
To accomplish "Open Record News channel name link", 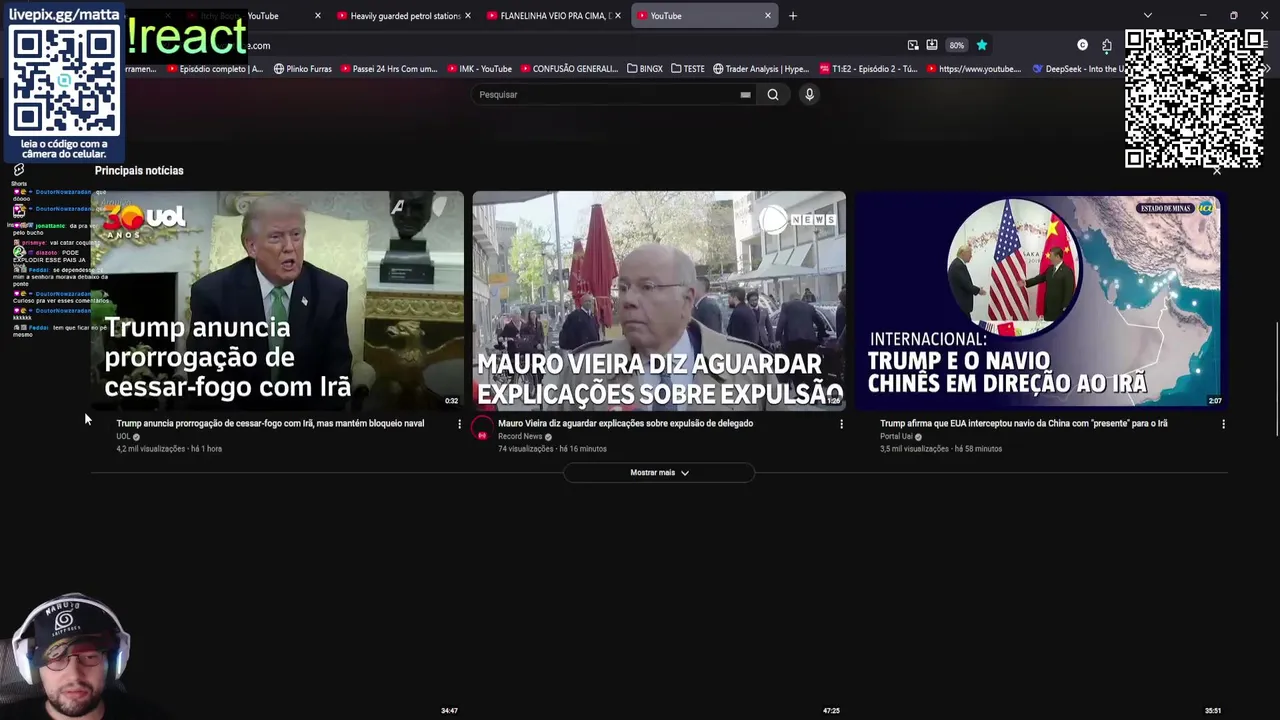I will (520, 437).
